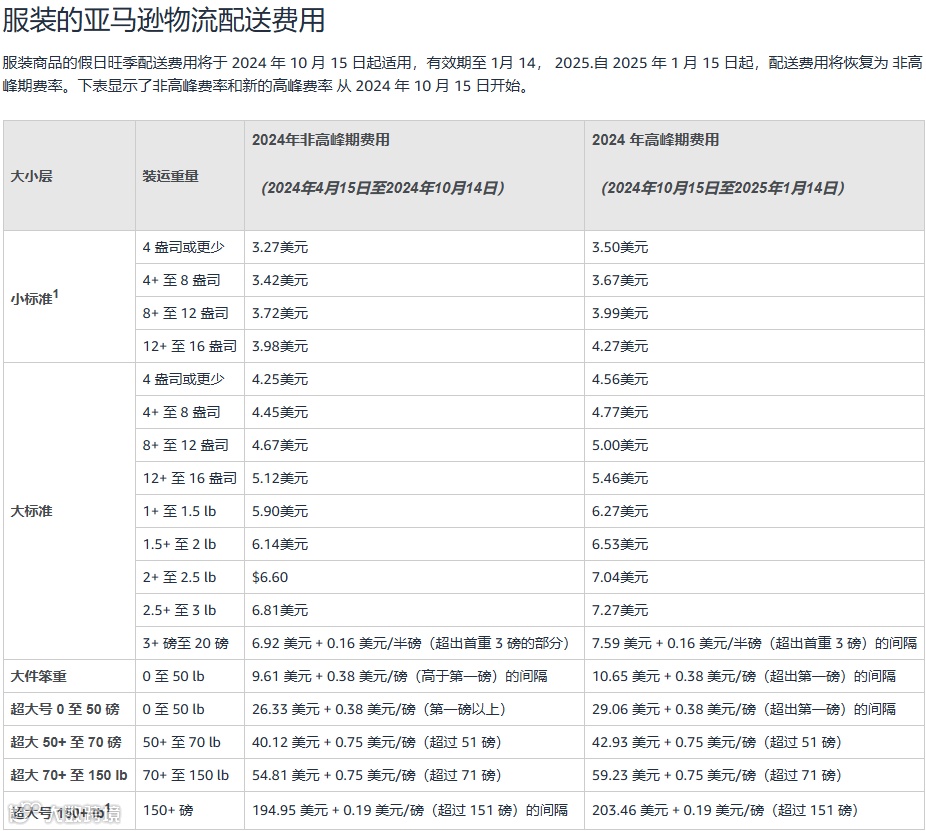Select the 150+ 磅 weight cell
The width and height of the screenshot is (926, 831).
(190, 810)
